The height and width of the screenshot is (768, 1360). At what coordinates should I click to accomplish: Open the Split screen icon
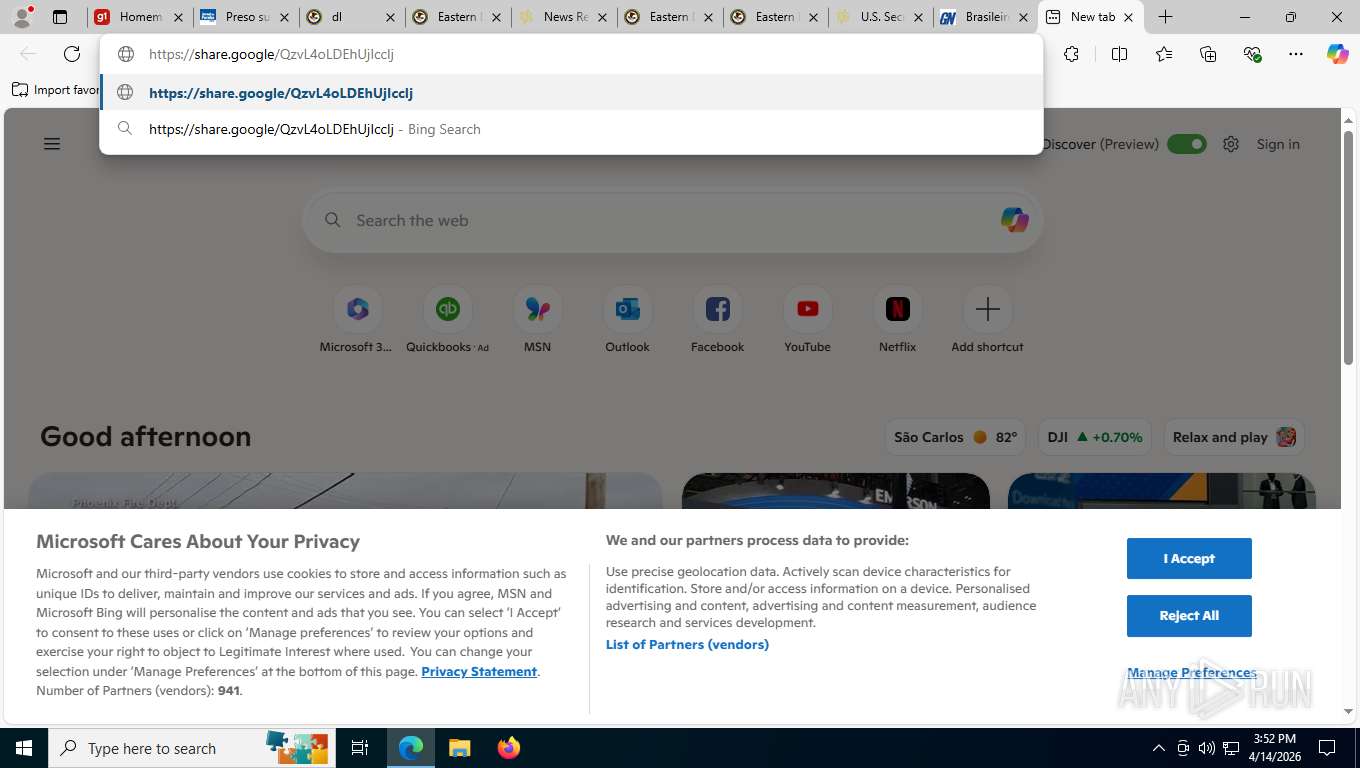(1119, 54)
